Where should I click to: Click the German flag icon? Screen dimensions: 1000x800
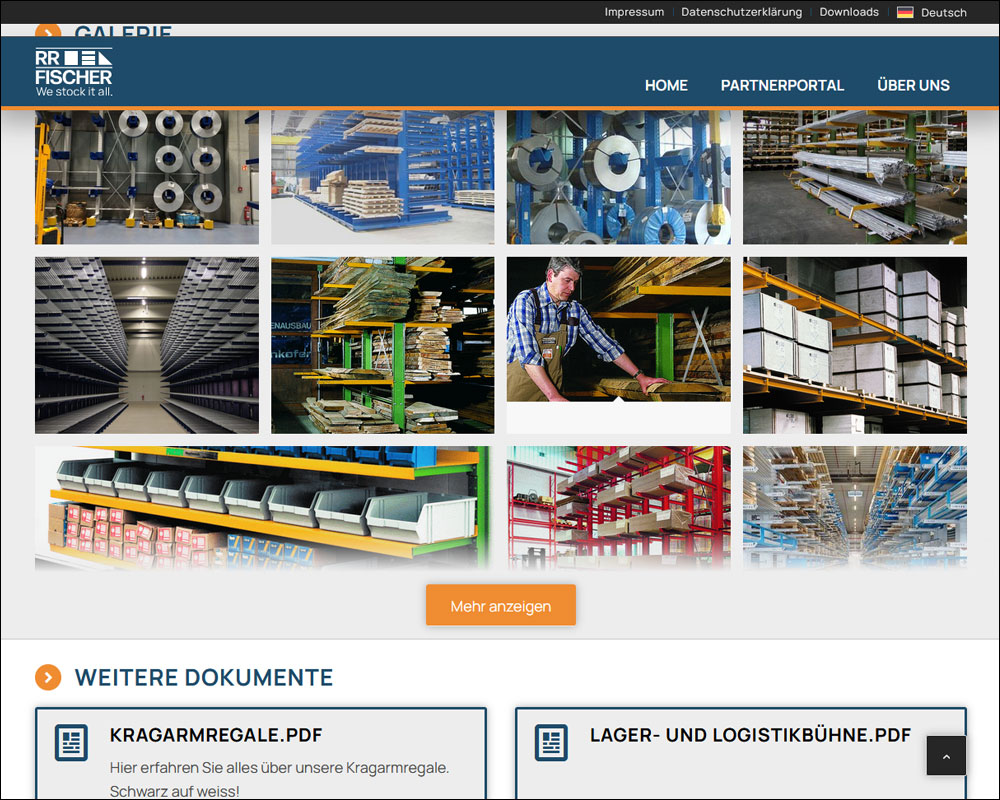click(905, 13)
